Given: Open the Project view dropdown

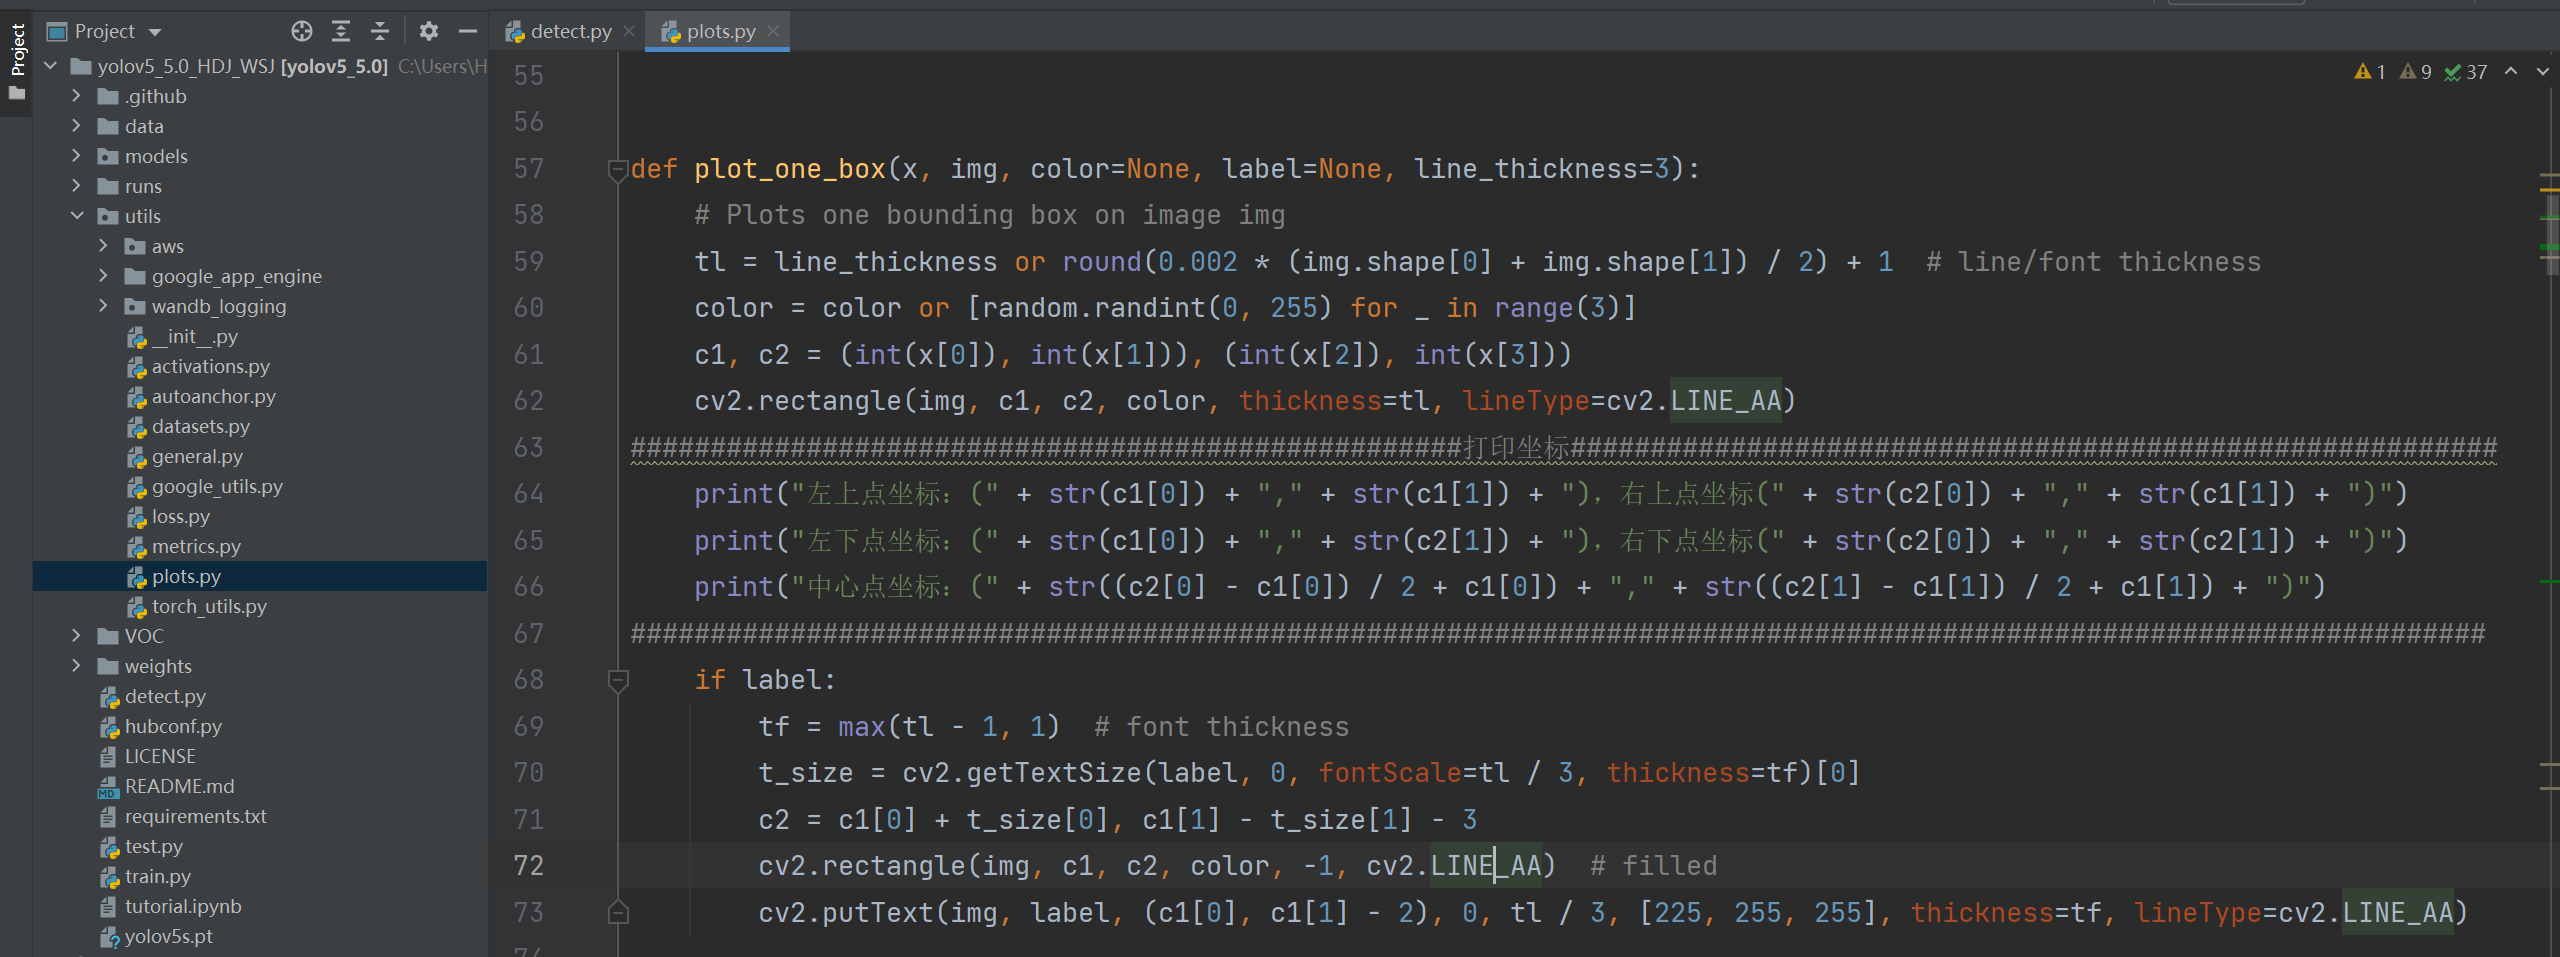Looking at the screenshot, I should [155, 32].
